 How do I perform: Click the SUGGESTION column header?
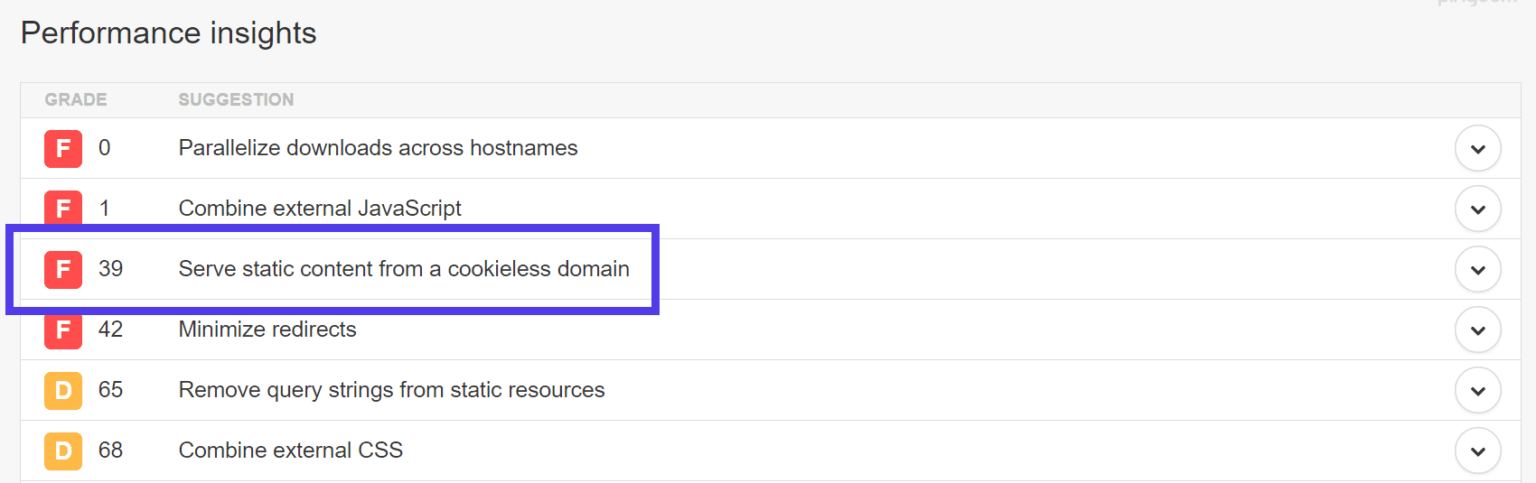(x=236, y=100)
